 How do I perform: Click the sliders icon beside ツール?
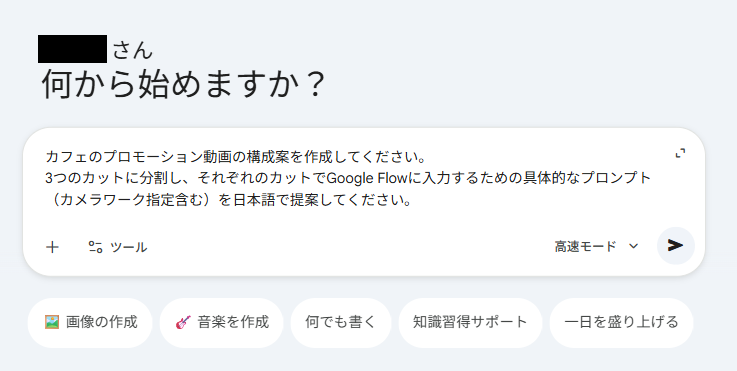tap(95, 247)
